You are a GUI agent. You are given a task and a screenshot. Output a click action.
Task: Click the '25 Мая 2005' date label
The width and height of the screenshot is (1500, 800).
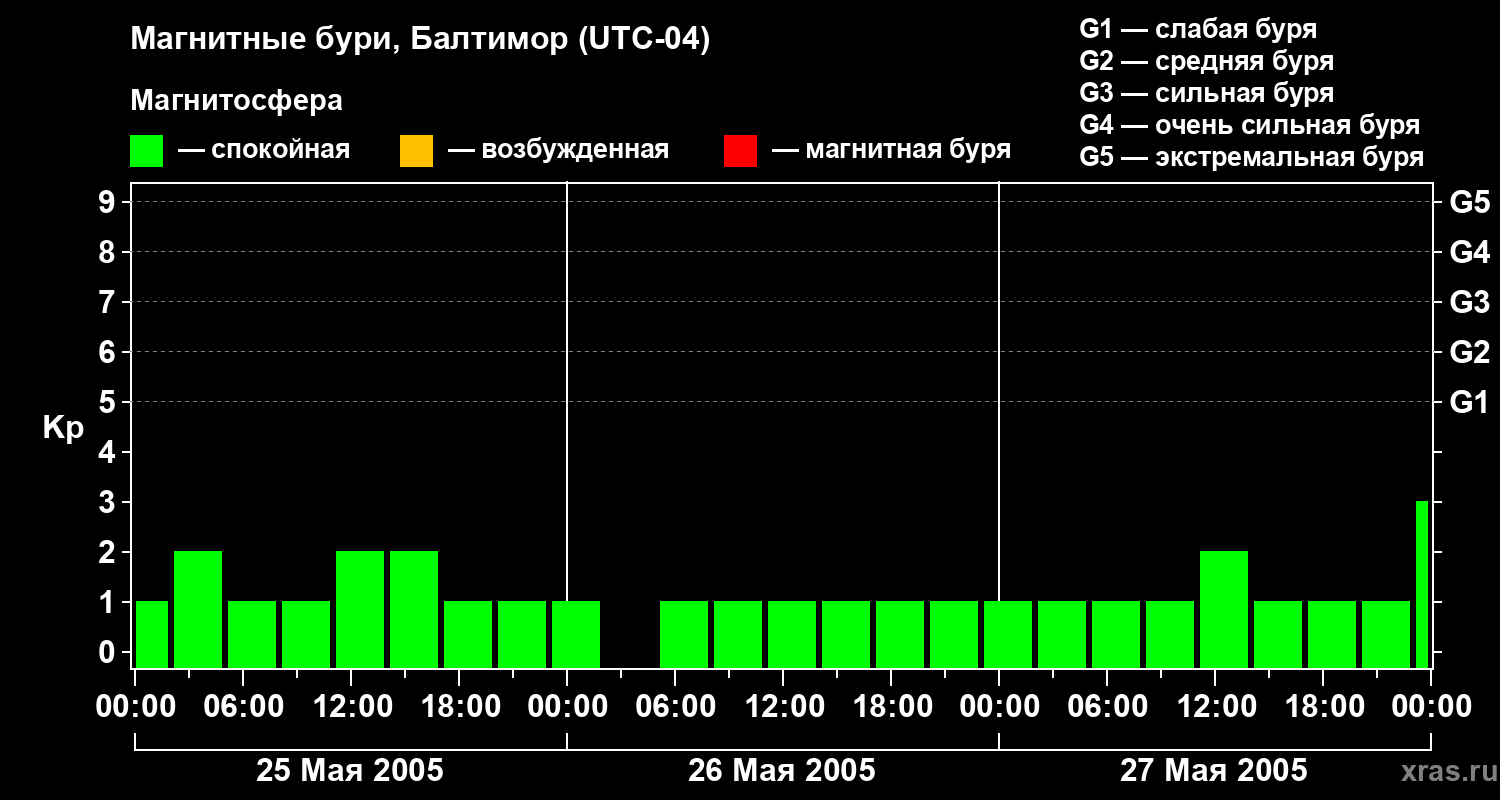pos(350,771)
